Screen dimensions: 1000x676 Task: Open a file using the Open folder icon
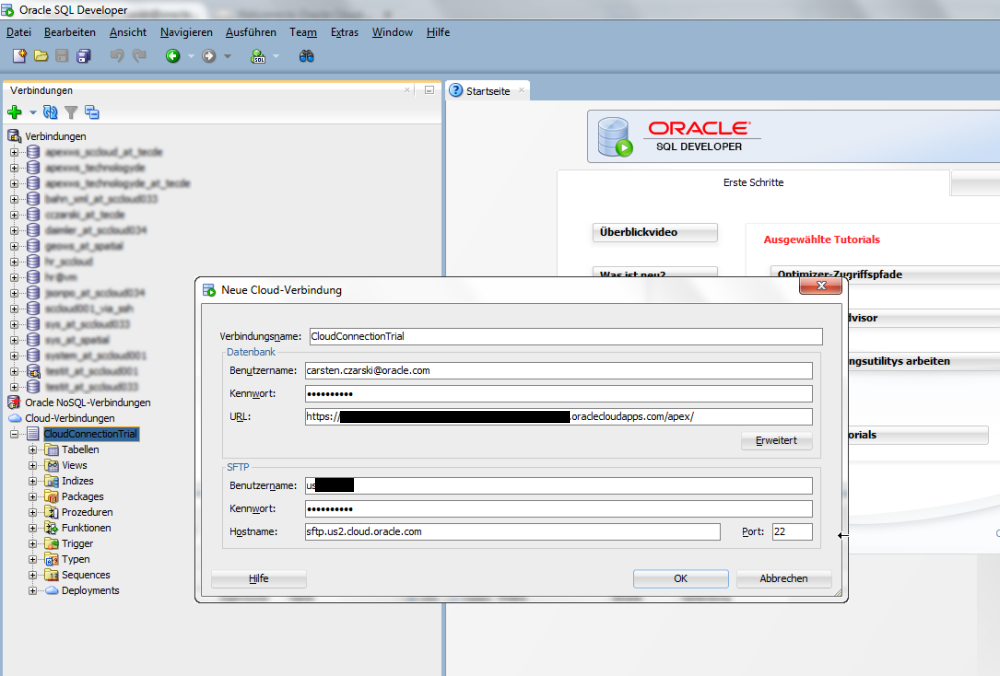pos(39,56)
